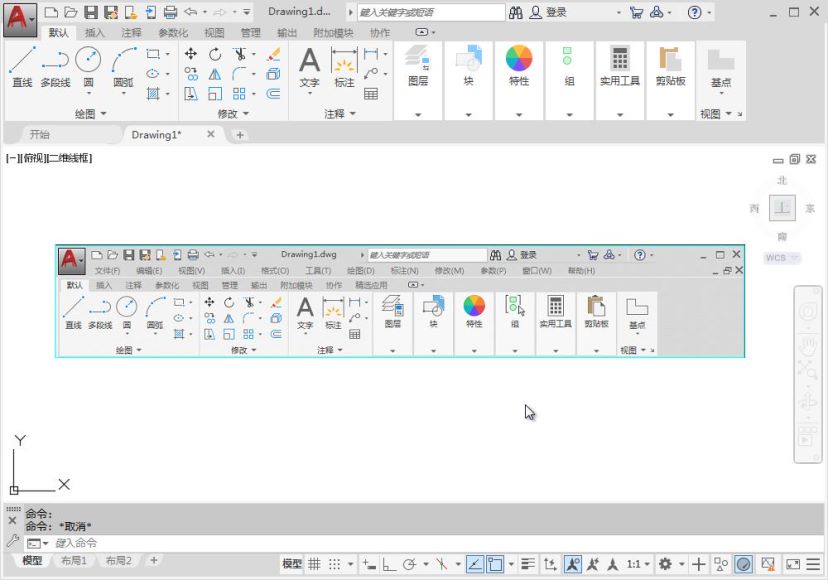The width and height of the screenshot is (828, 580).
Task: Pick the Scale tool in main Modify panel
Action: [215, 94]
